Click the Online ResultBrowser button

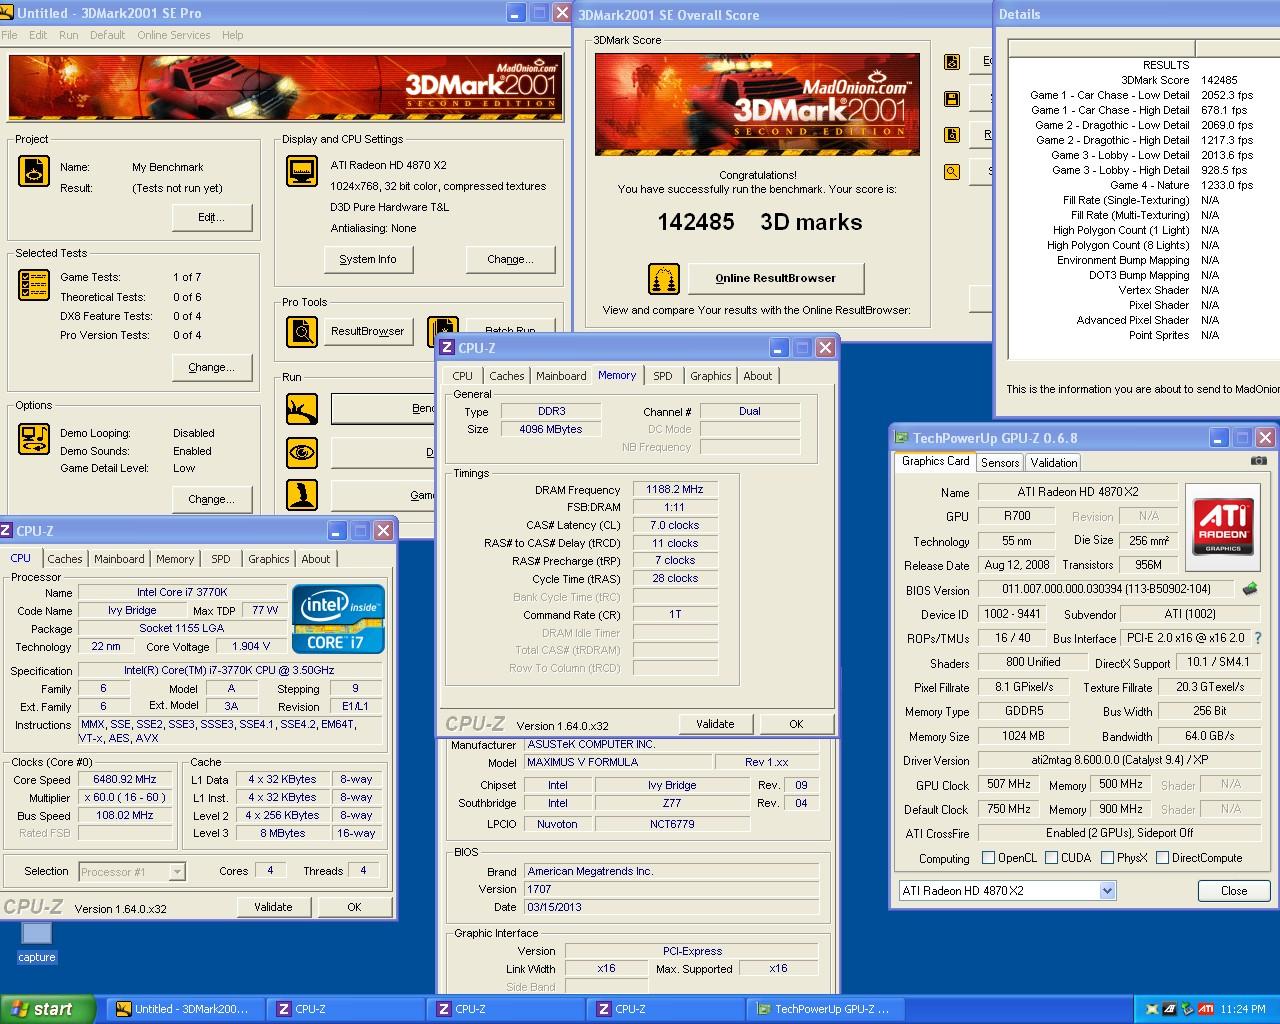click(775, 278)
